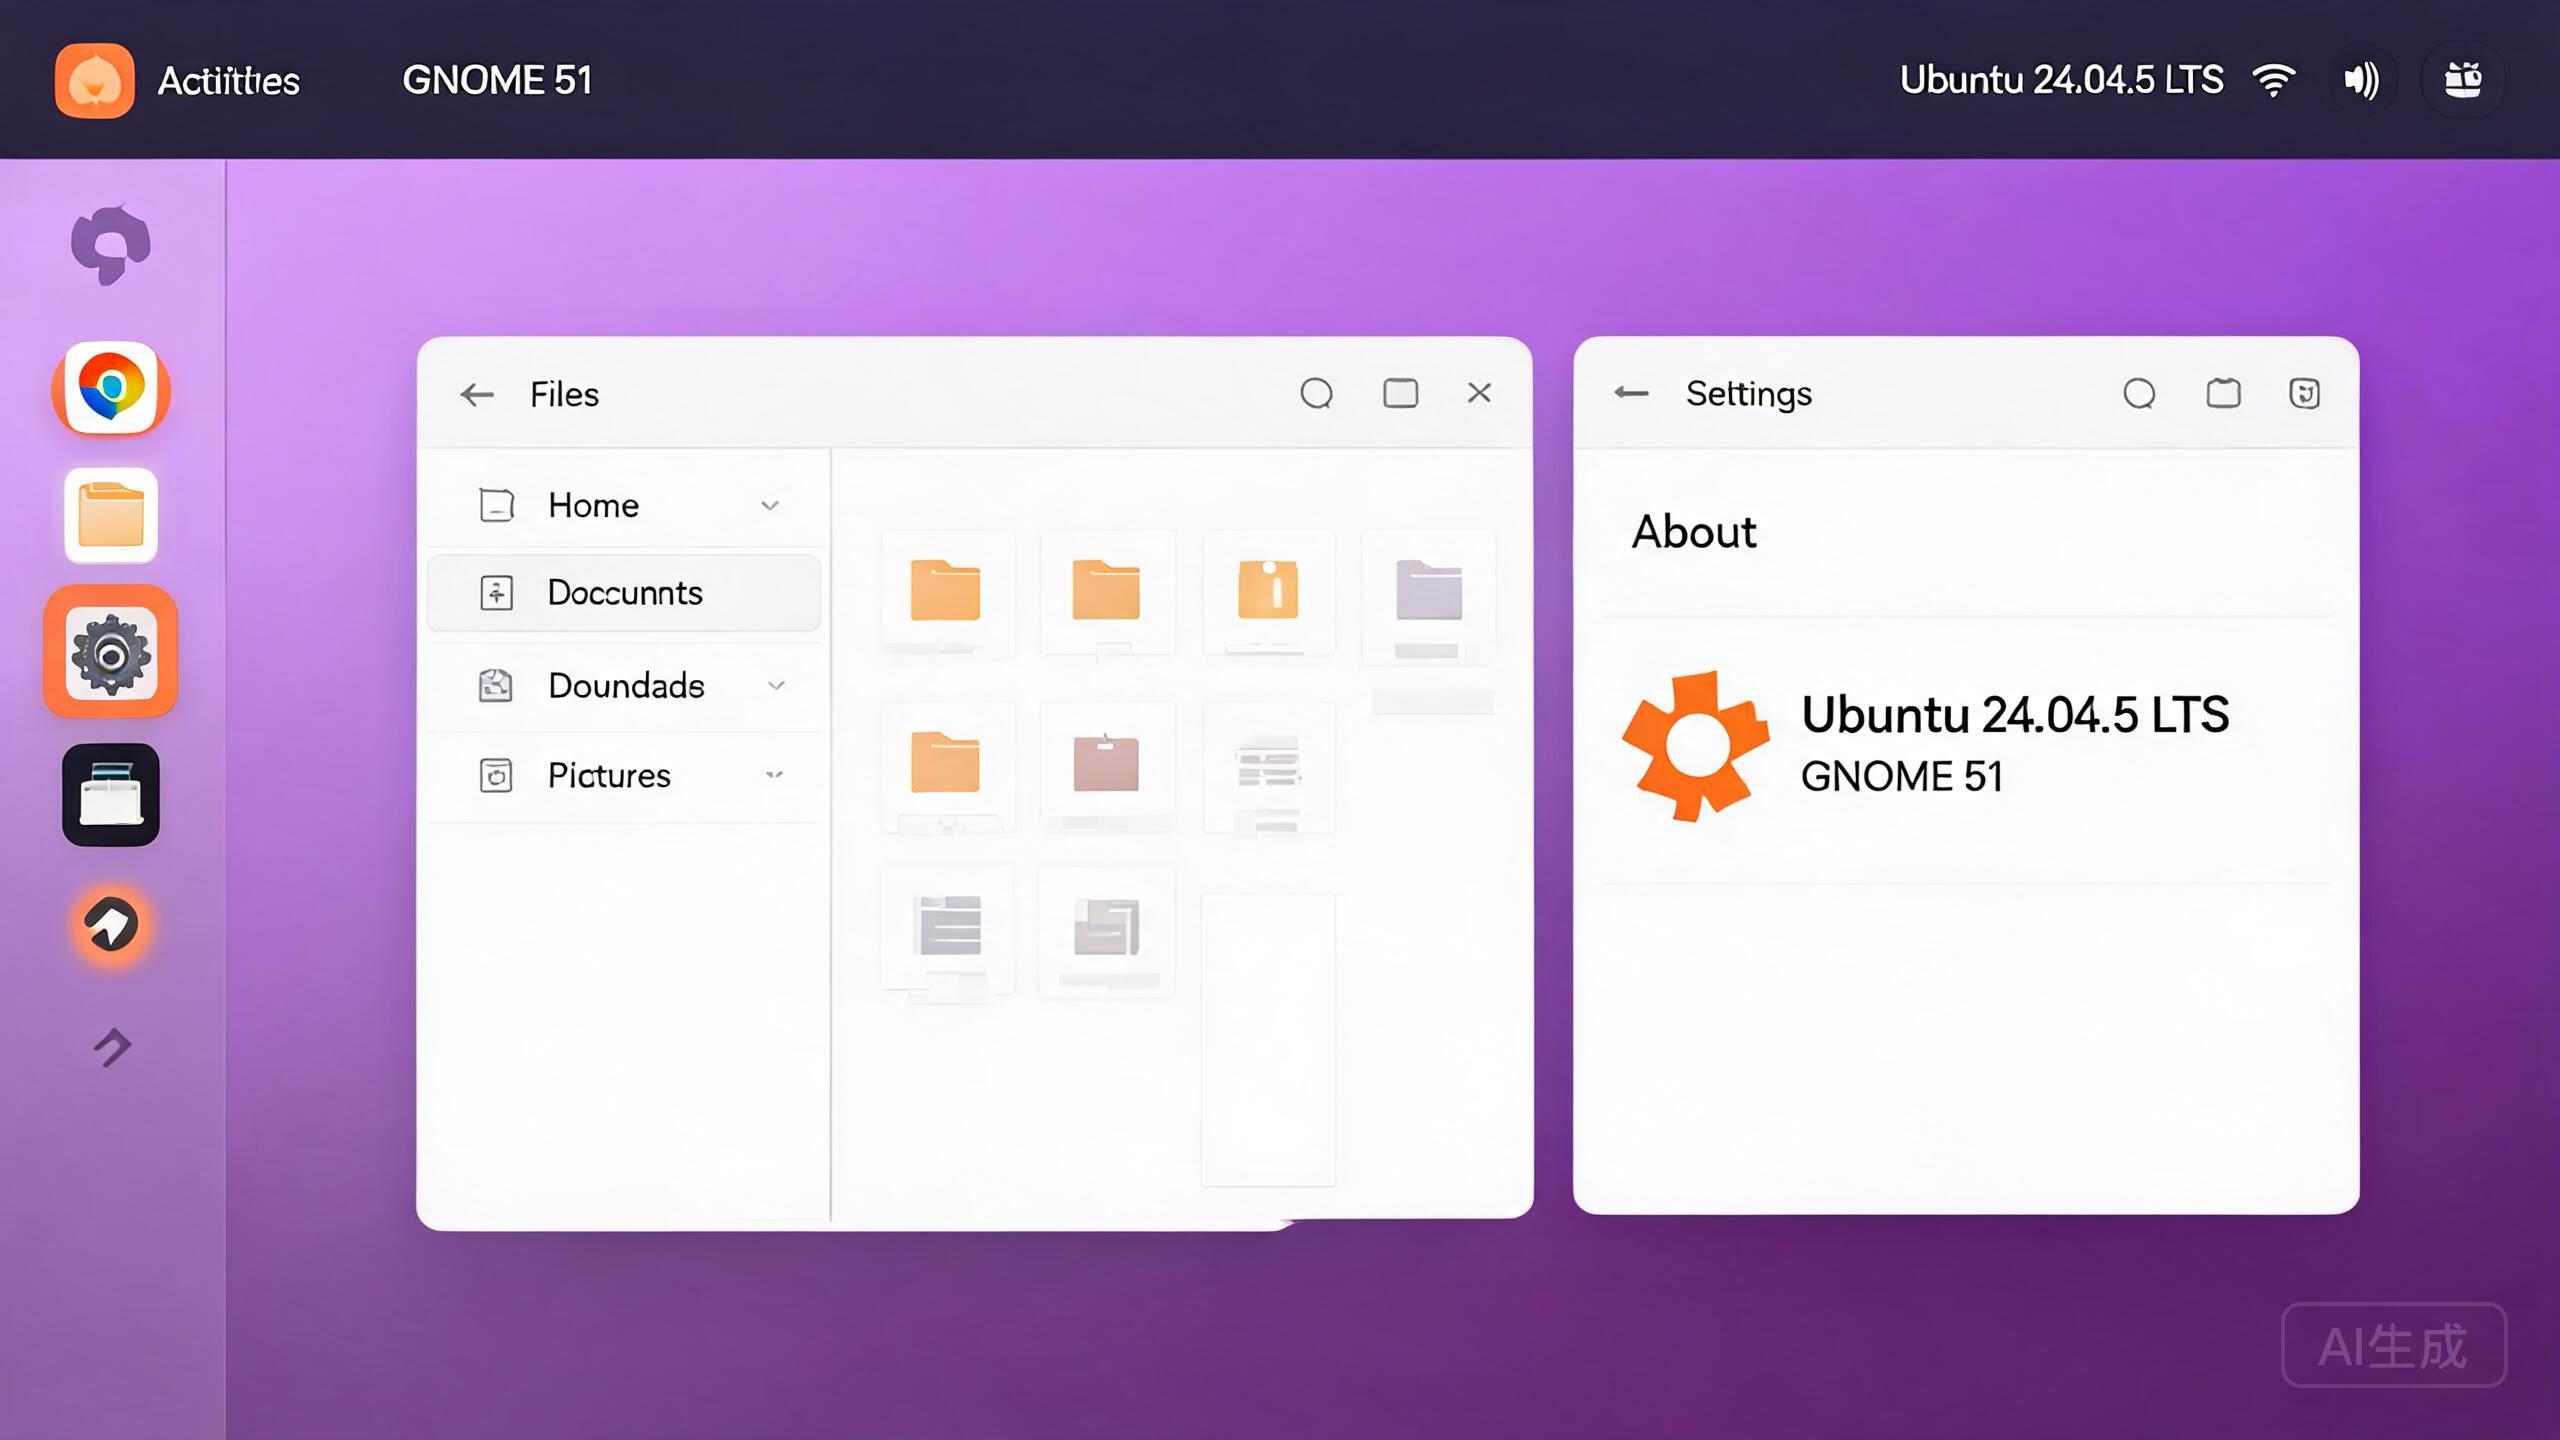Screen dimensions: 2560x1440
Task: Open the orange info folder in top row
Action: tap(1268, 589)
